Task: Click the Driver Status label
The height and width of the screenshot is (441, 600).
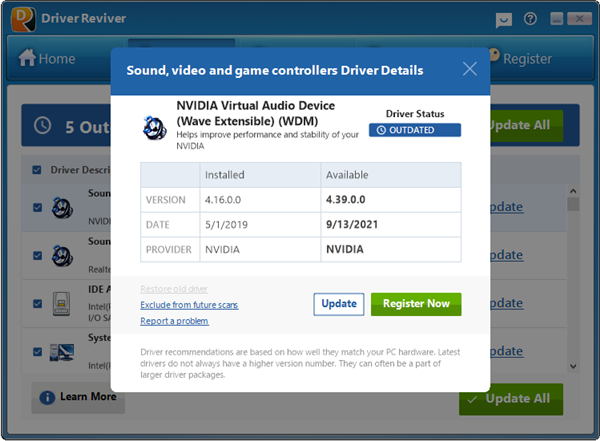Action: click(415, 114)
